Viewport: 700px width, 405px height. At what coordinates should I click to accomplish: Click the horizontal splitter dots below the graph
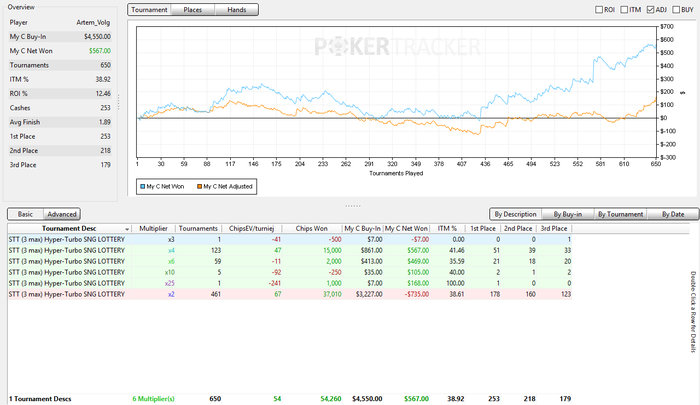[351, 206]
